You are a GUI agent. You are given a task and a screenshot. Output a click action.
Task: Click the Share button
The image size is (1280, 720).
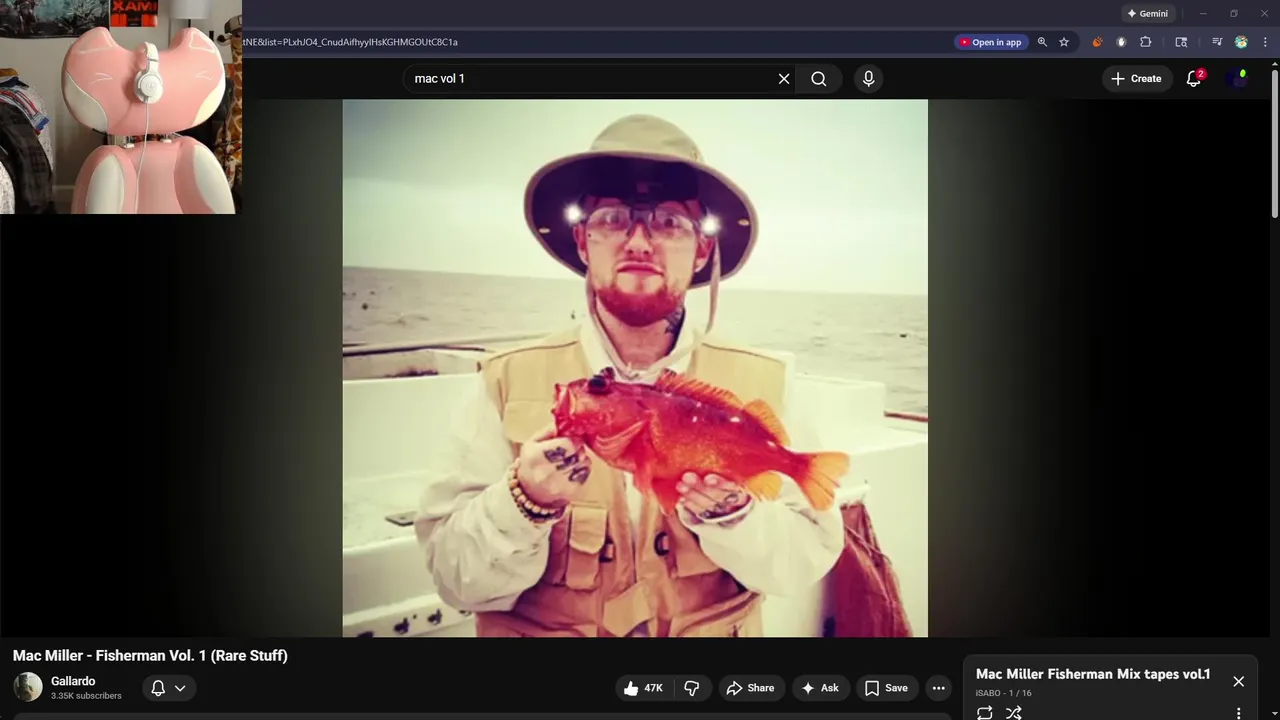tap(750, 688)
